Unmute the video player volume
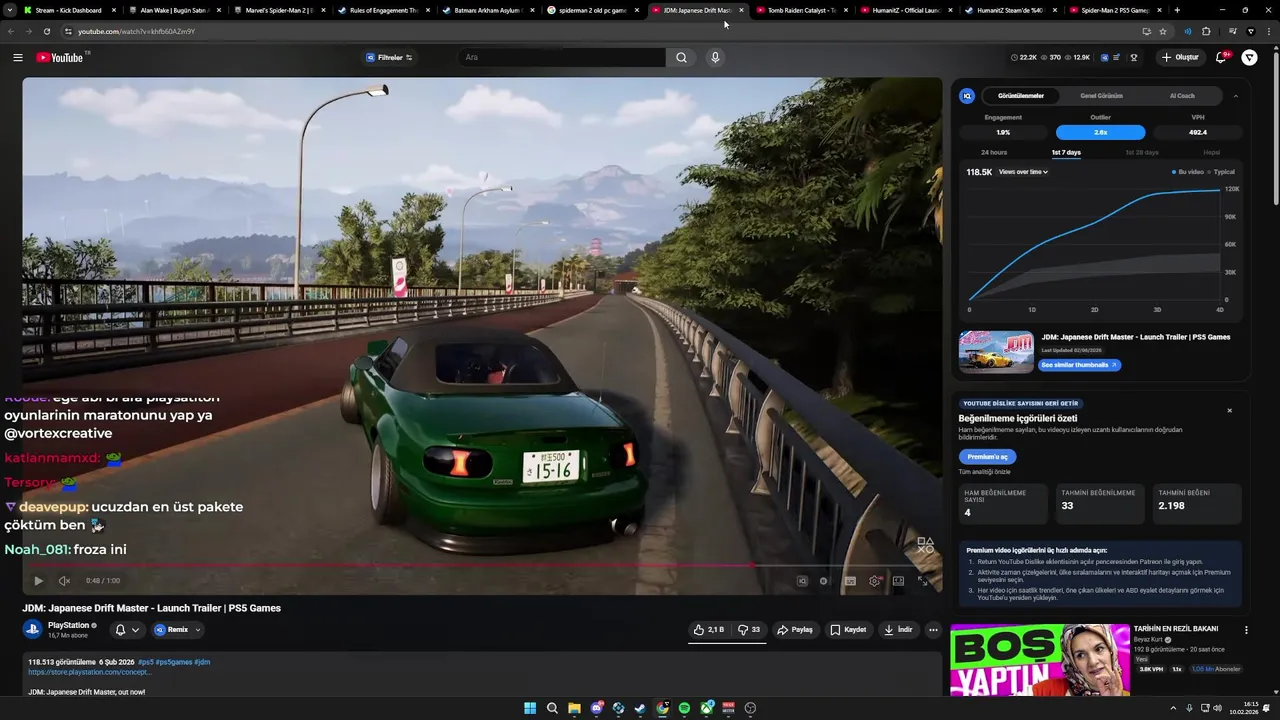This screenshot has width=1280, height=720. coord(64,581)
